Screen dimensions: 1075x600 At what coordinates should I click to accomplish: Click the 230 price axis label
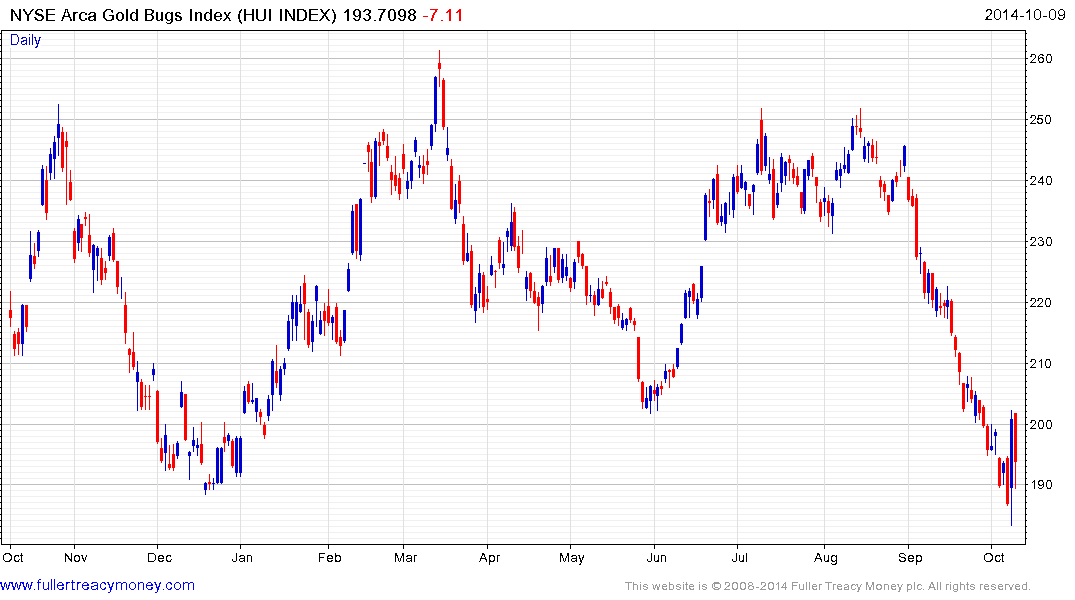pyautogui.click(x=1041, y=242)
